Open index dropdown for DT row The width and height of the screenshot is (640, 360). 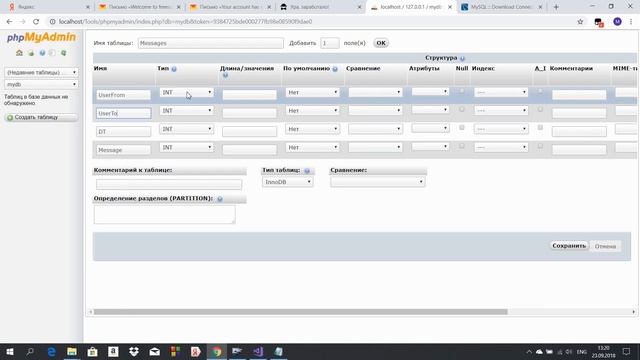(501, 129)
